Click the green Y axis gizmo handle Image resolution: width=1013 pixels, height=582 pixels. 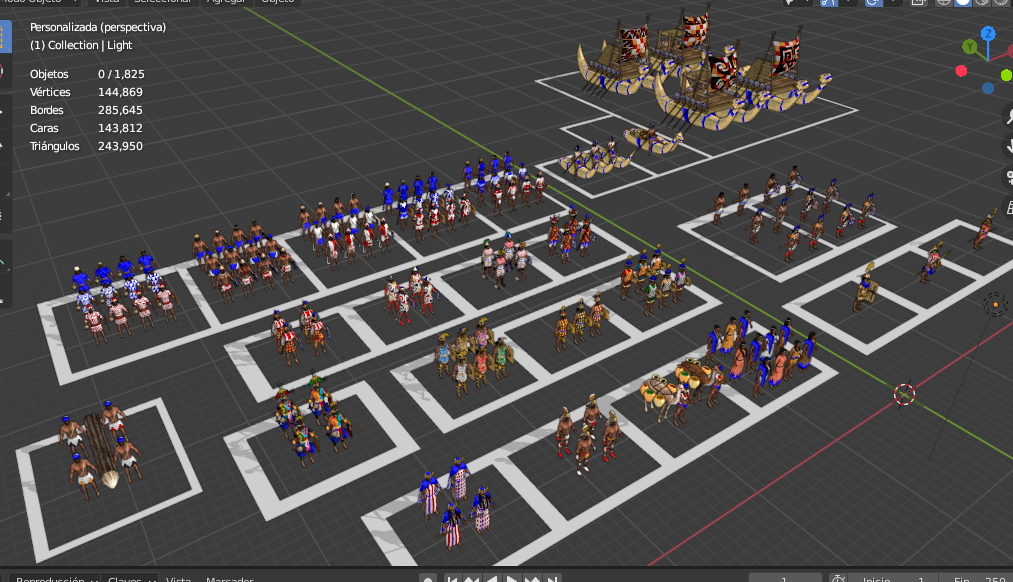tap(969, 47)
